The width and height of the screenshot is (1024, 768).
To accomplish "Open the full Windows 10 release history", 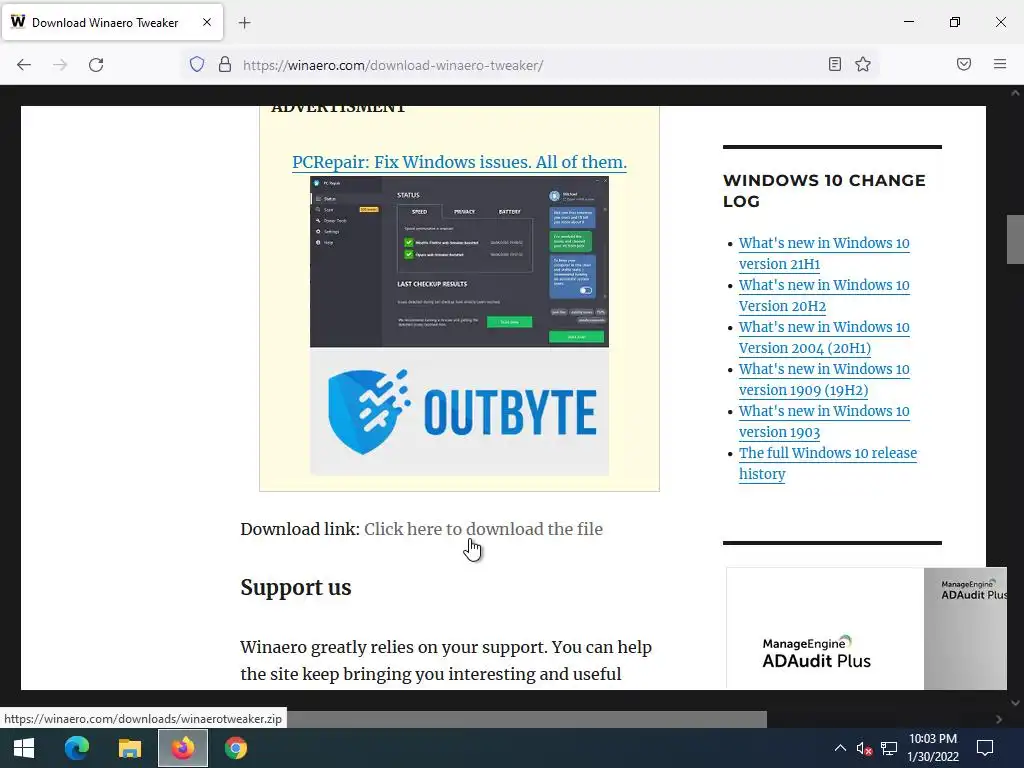I will point(827,463).
